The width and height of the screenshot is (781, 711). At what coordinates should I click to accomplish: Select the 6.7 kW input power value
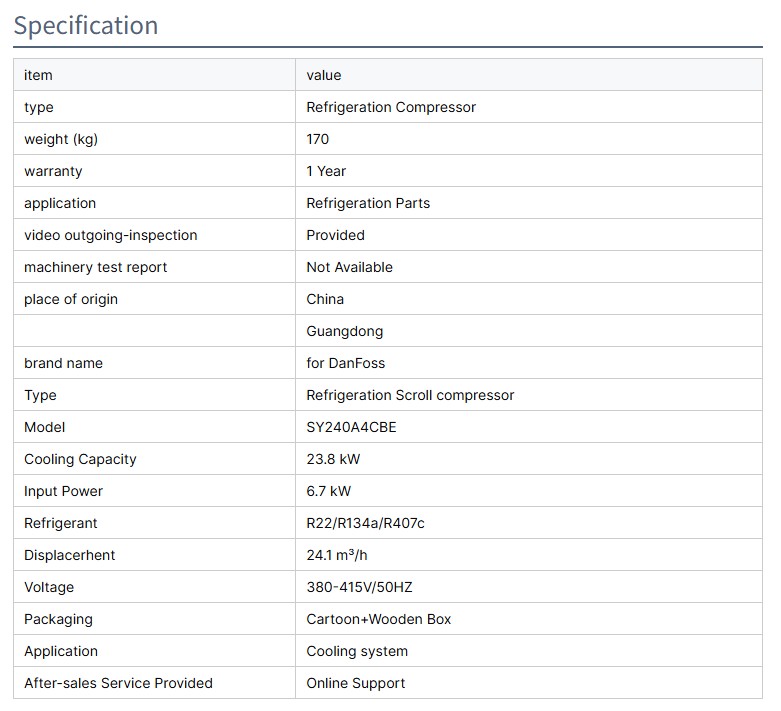coord(328,491)
